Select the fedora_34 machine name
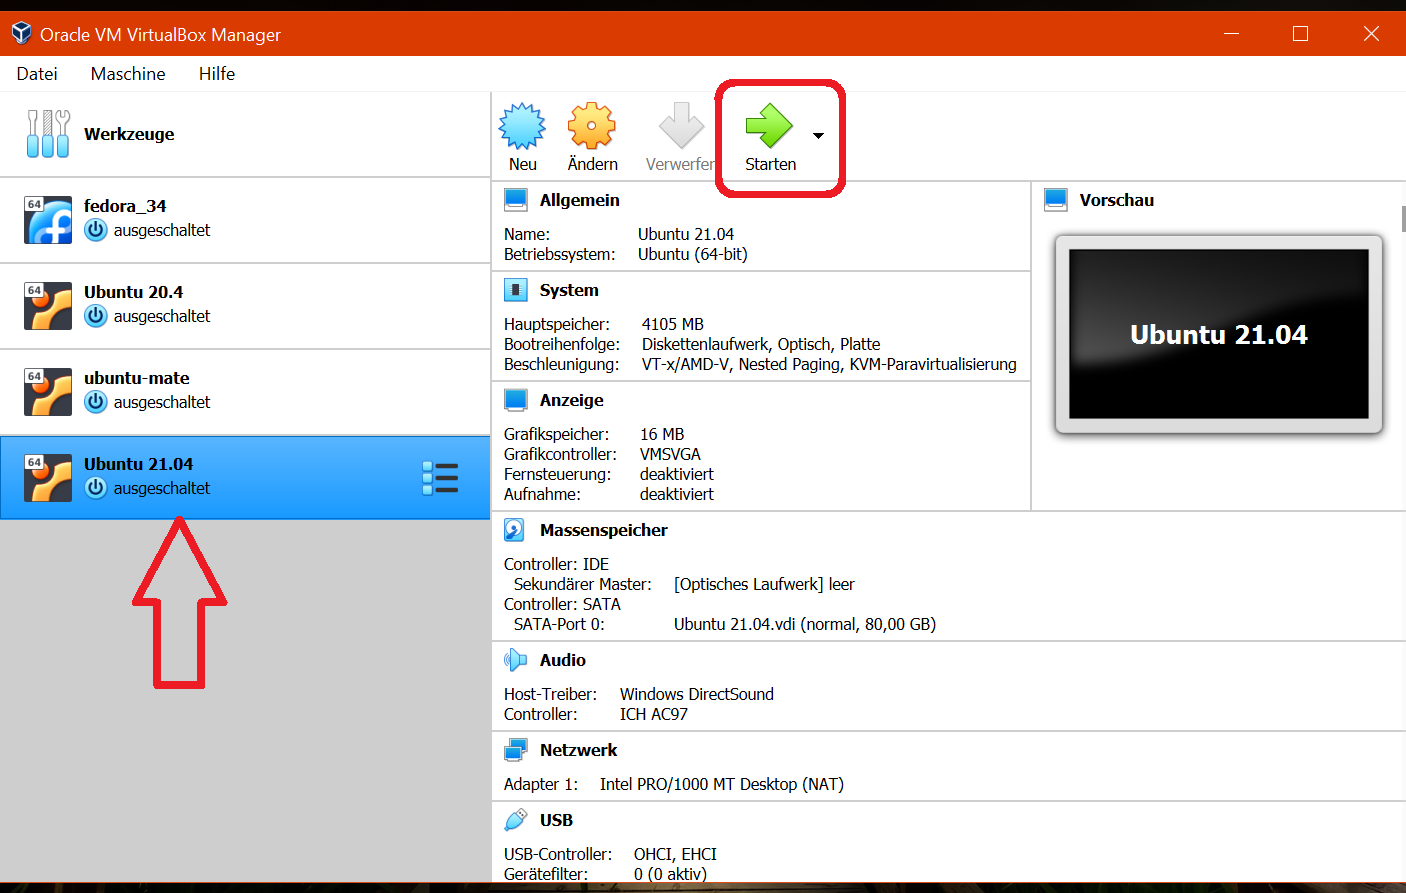 click(x=125, y=206)
